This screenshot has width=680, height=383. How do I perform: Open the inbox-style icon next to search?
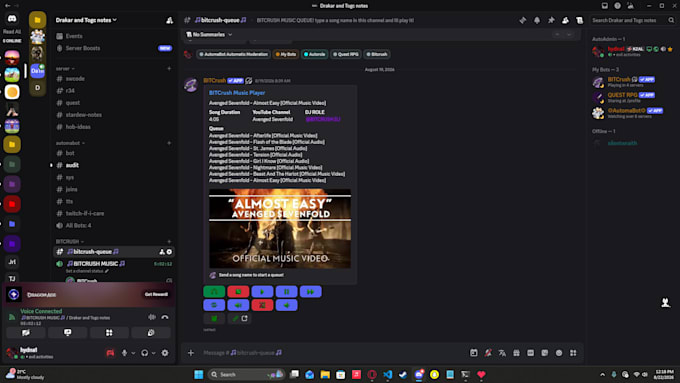(x=579, y=20)
